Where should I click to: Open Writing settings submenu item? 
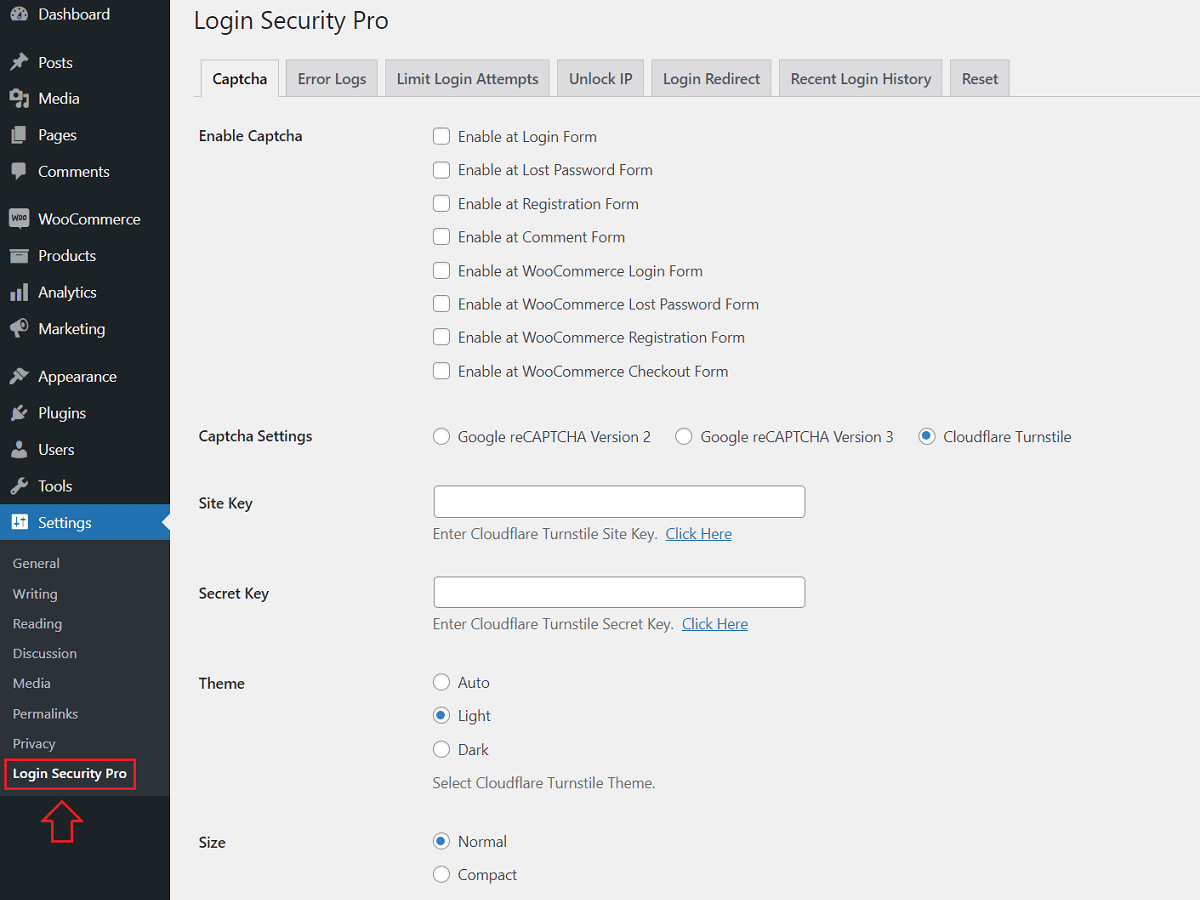35,593
